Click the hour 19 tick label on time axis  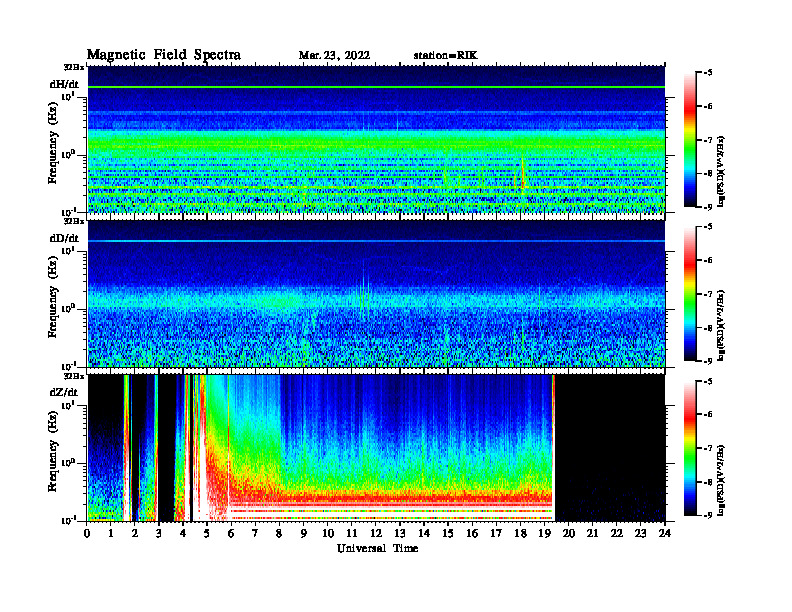pyautogui.click(x=544, y=533)
